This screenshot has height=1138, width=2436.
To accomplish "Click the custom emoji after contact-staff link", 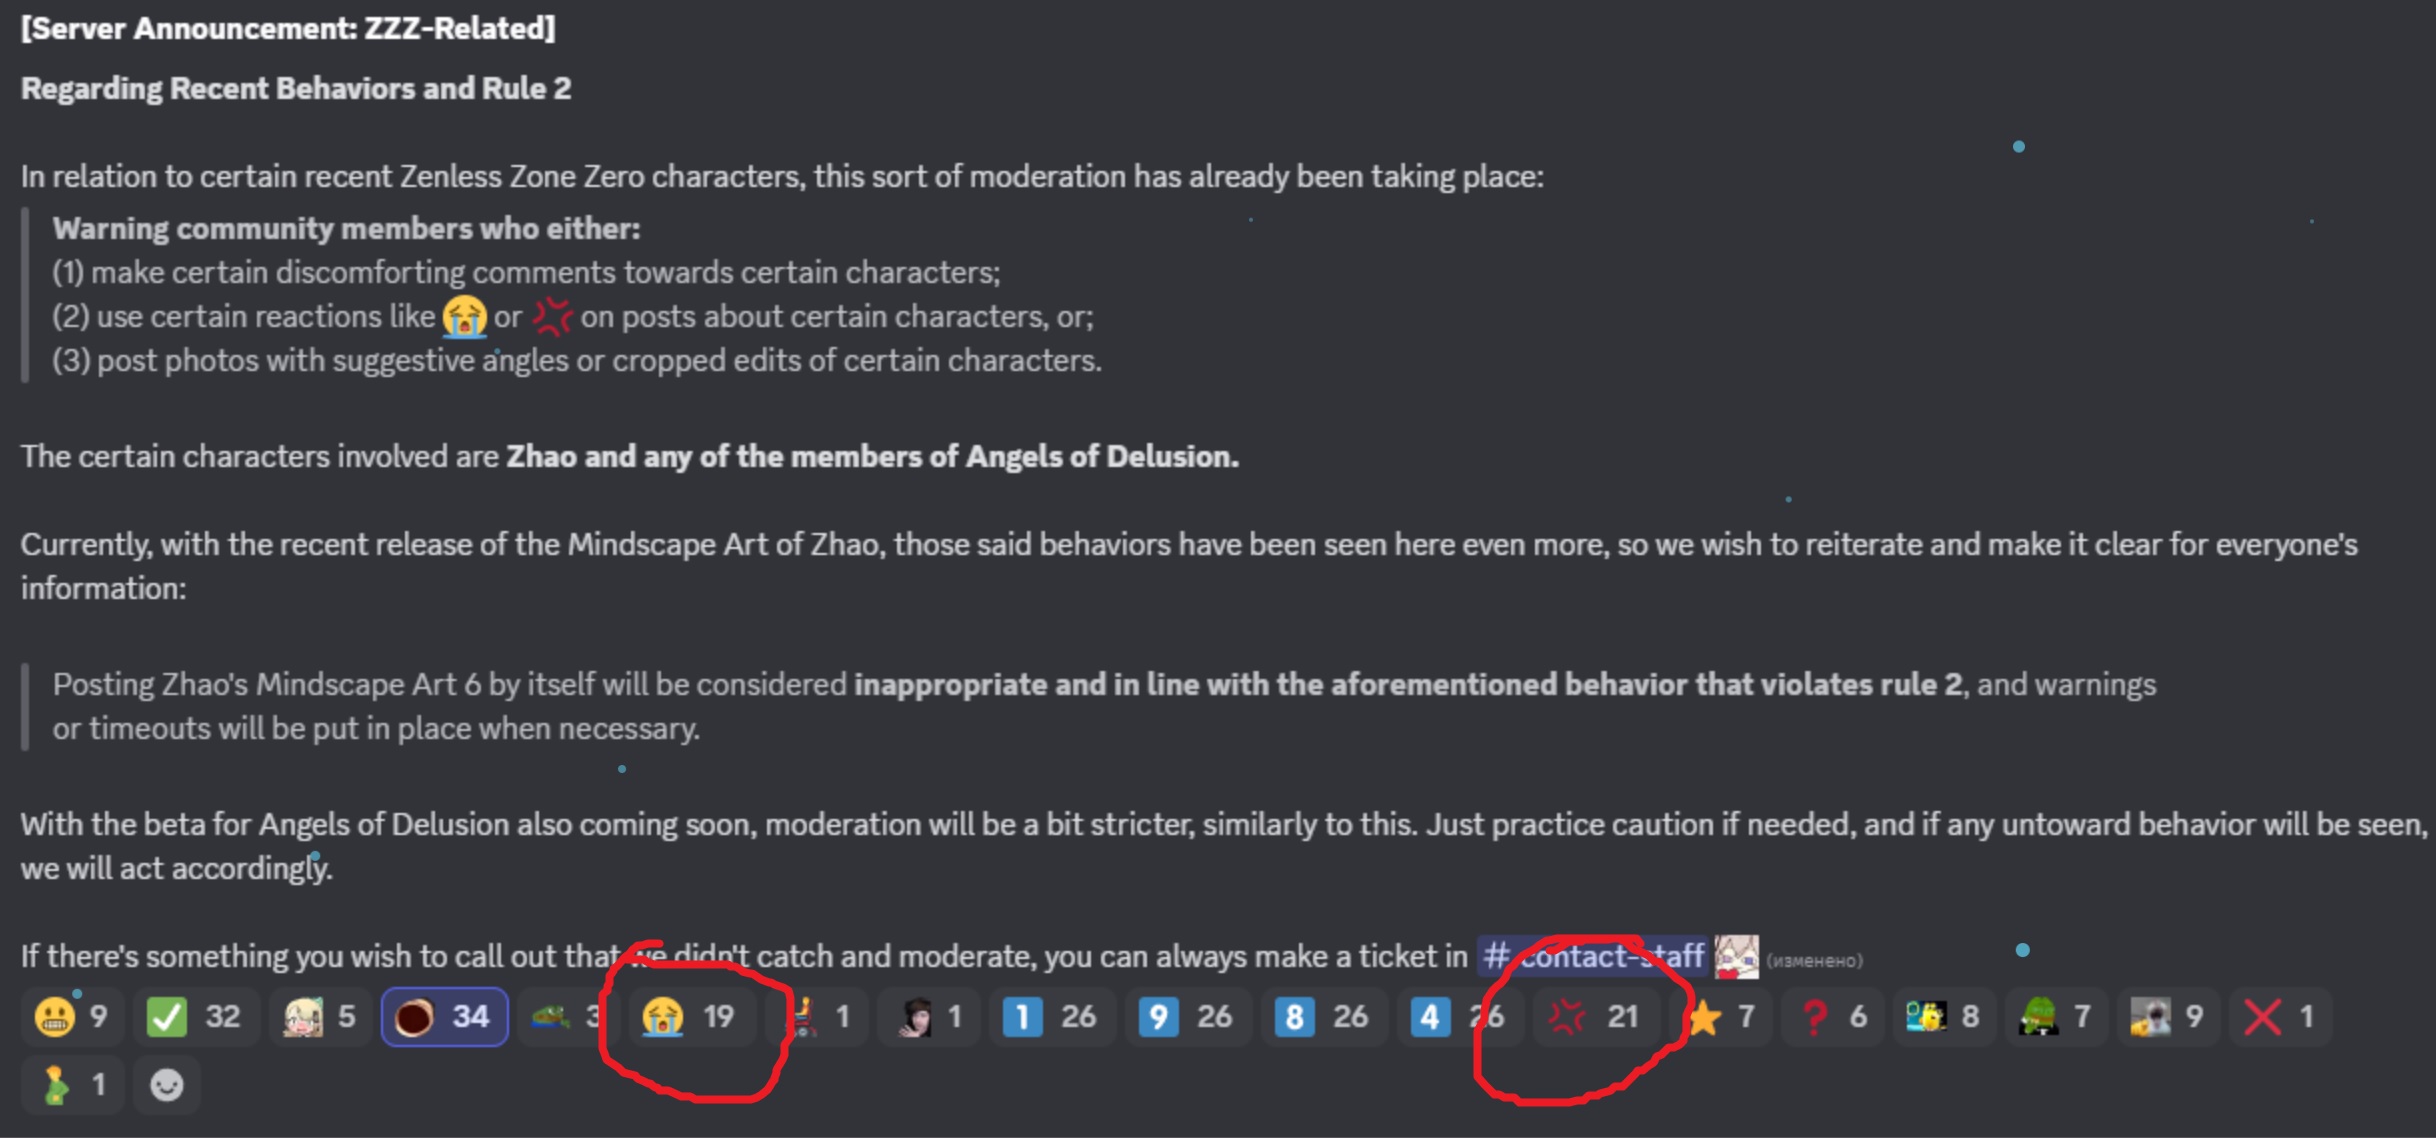I will (1737, 957).
